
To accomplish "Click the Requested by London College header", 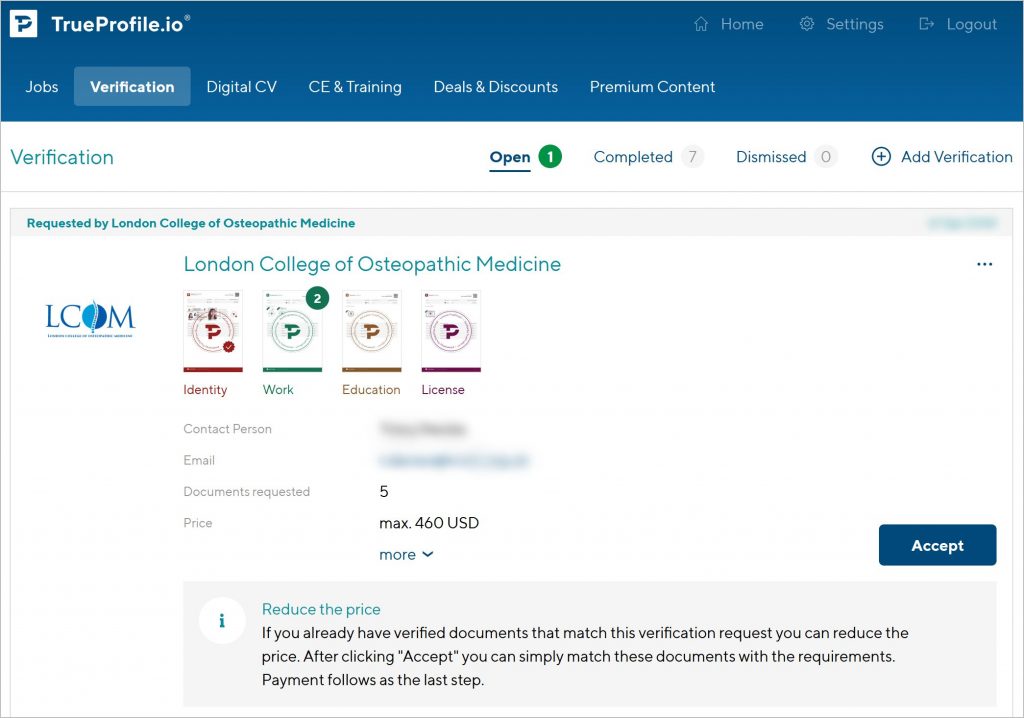I will pyautogui.click(x=191, y=223).
